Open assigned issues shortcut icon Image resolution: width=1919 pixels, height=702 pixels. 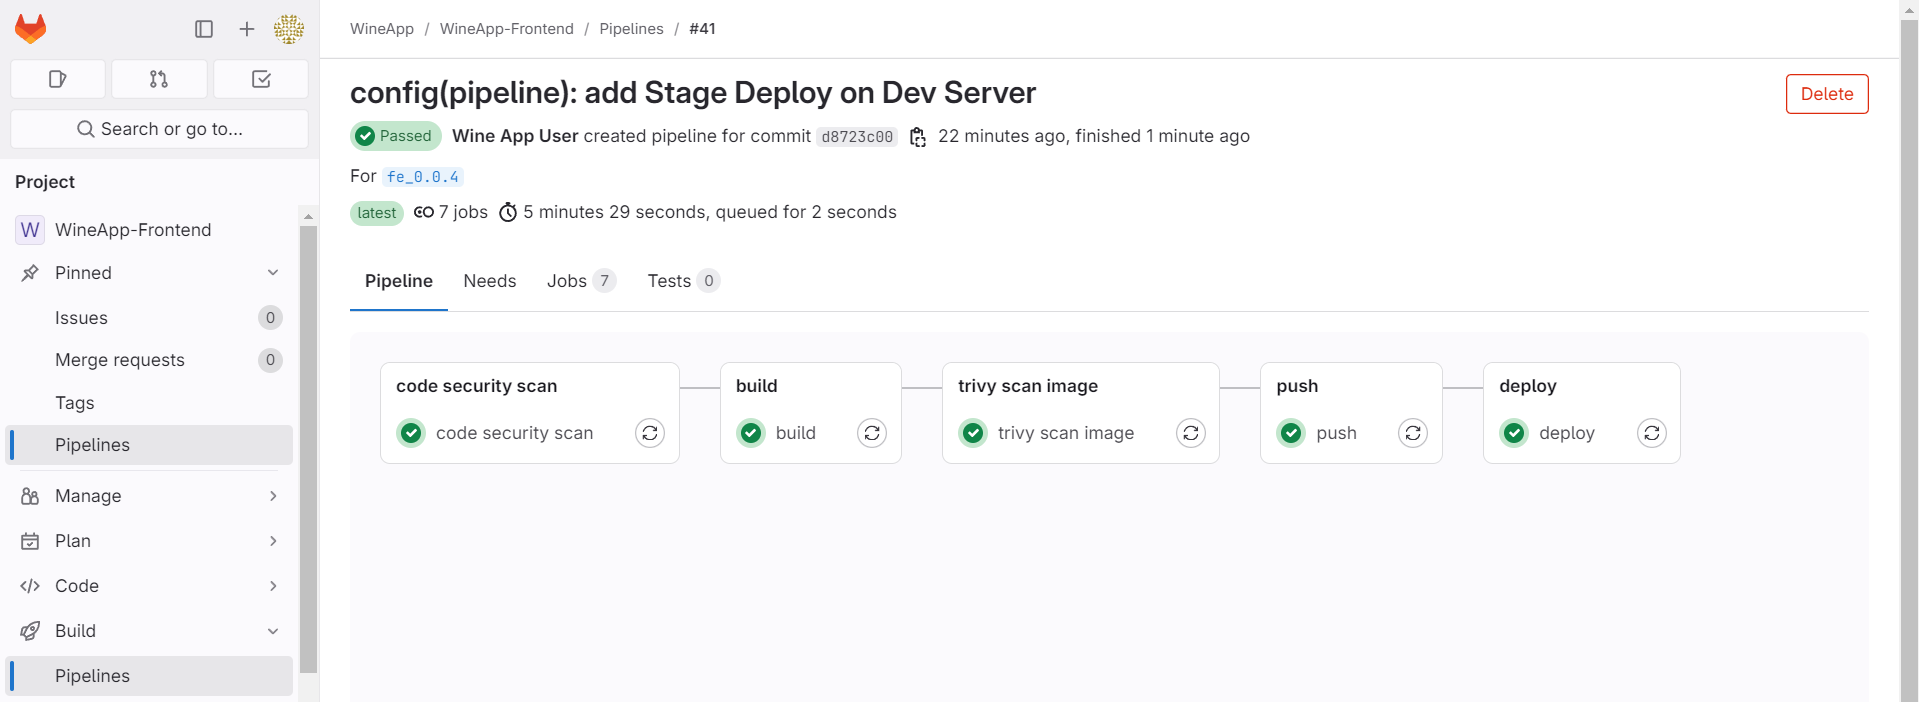58,79
